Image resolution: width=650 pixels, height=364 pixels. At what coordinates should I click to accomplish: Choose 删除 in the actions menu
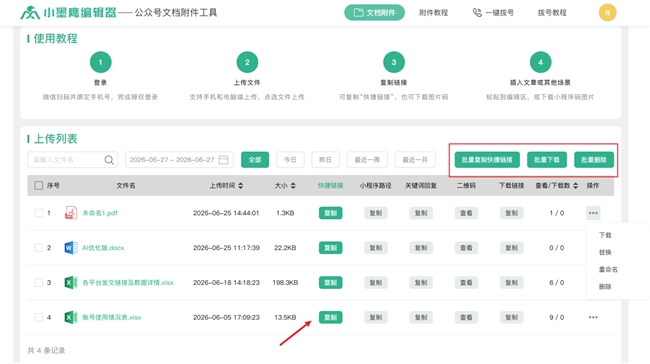(x=605, y=286)
